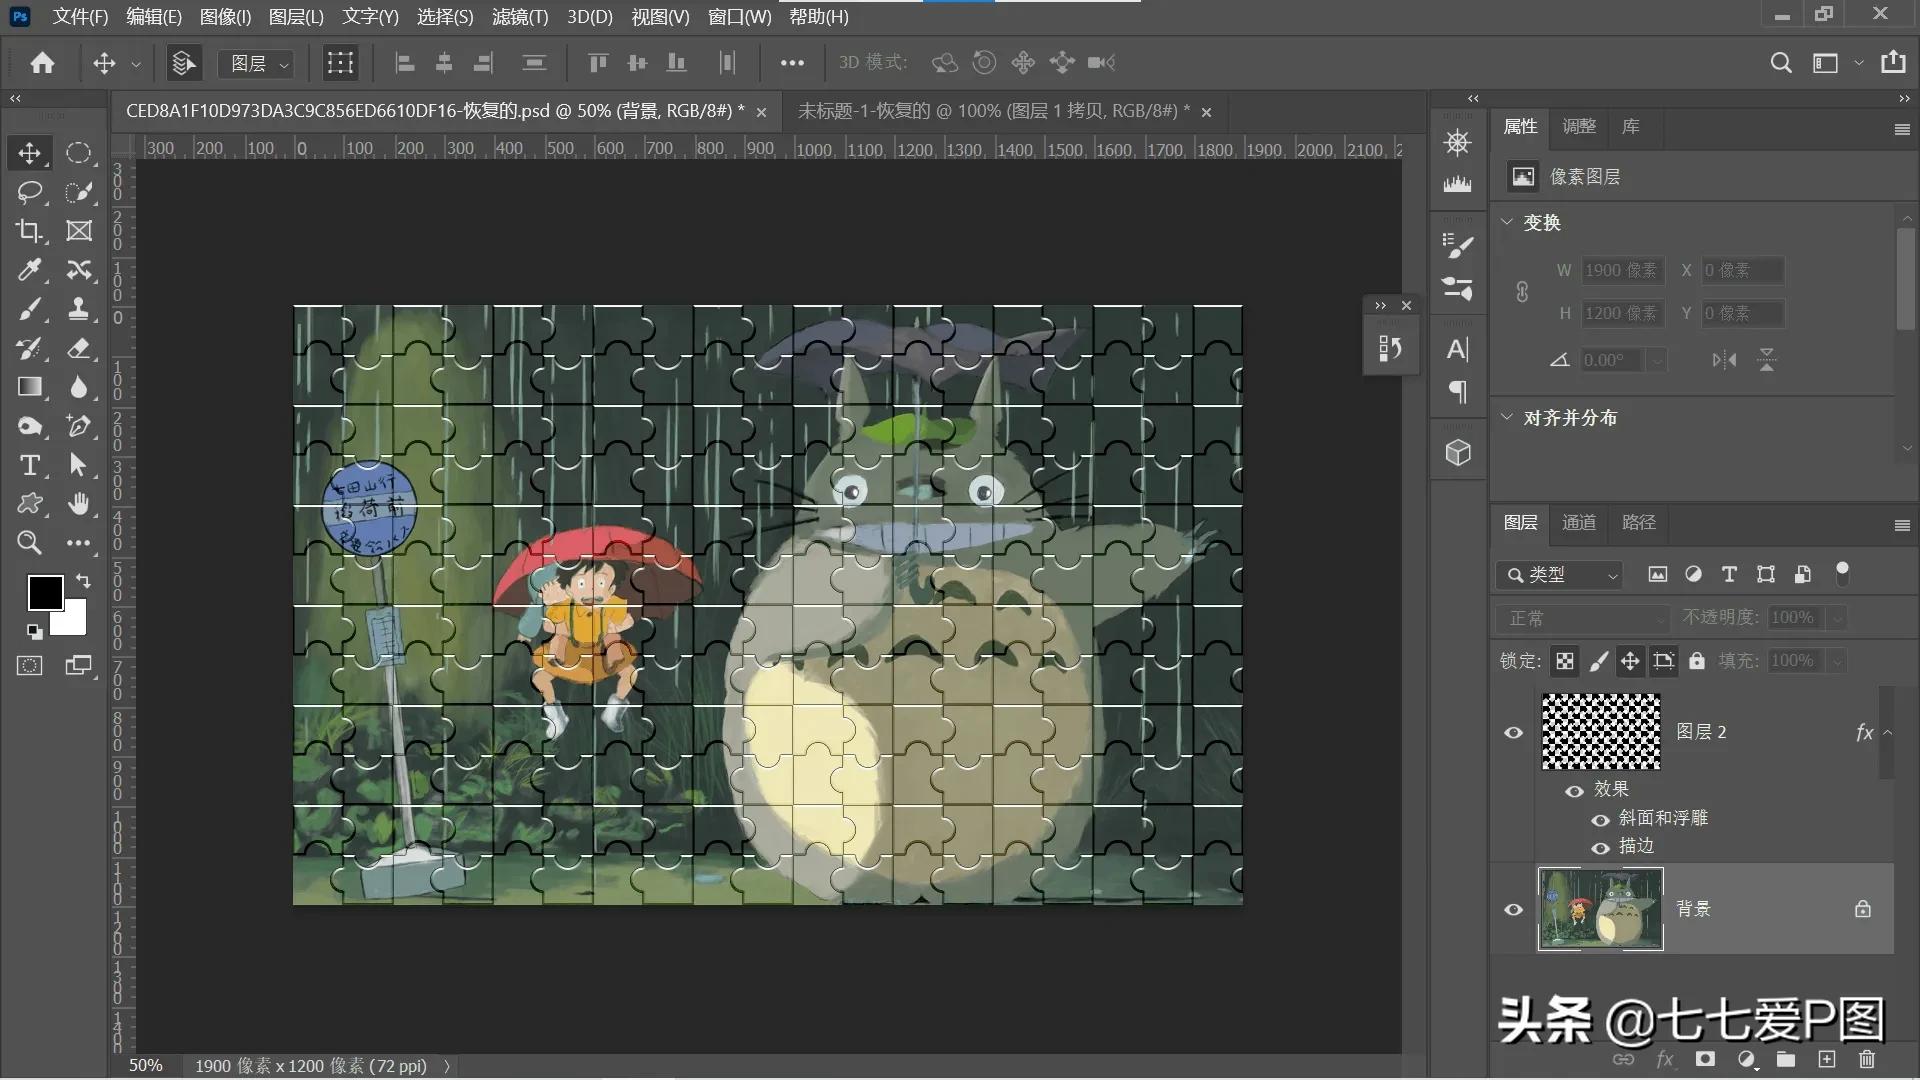1920x1080 pixels.
Task: Toggle lock position button
Action: pyautogui.click(x=1630, y=661)
